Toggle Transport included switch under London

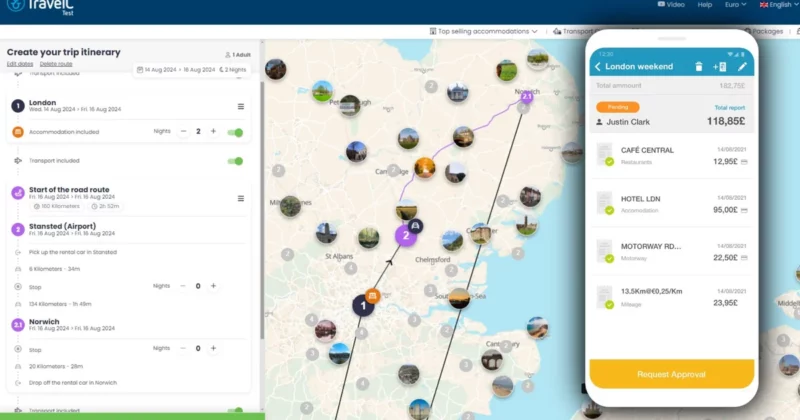[235, 161]
